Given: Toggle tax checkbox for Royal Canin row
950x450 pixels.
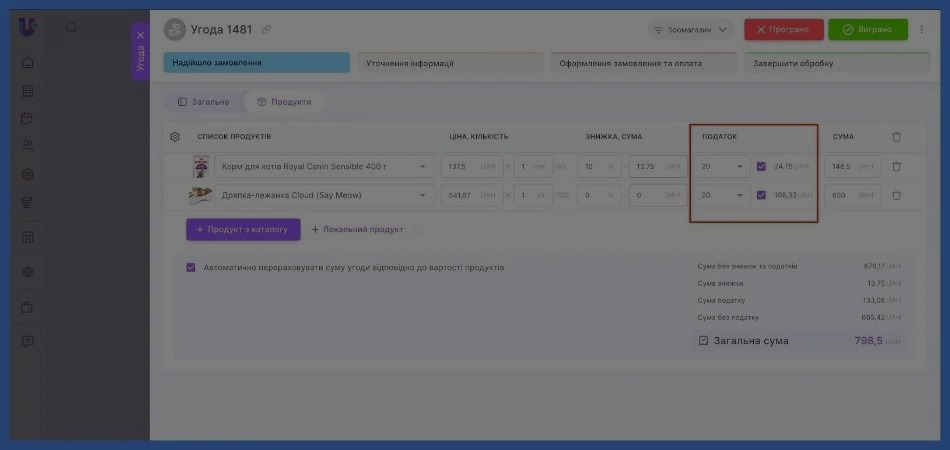Looking at the screenshot, I should pyautogui.click(x=762, y=167).
